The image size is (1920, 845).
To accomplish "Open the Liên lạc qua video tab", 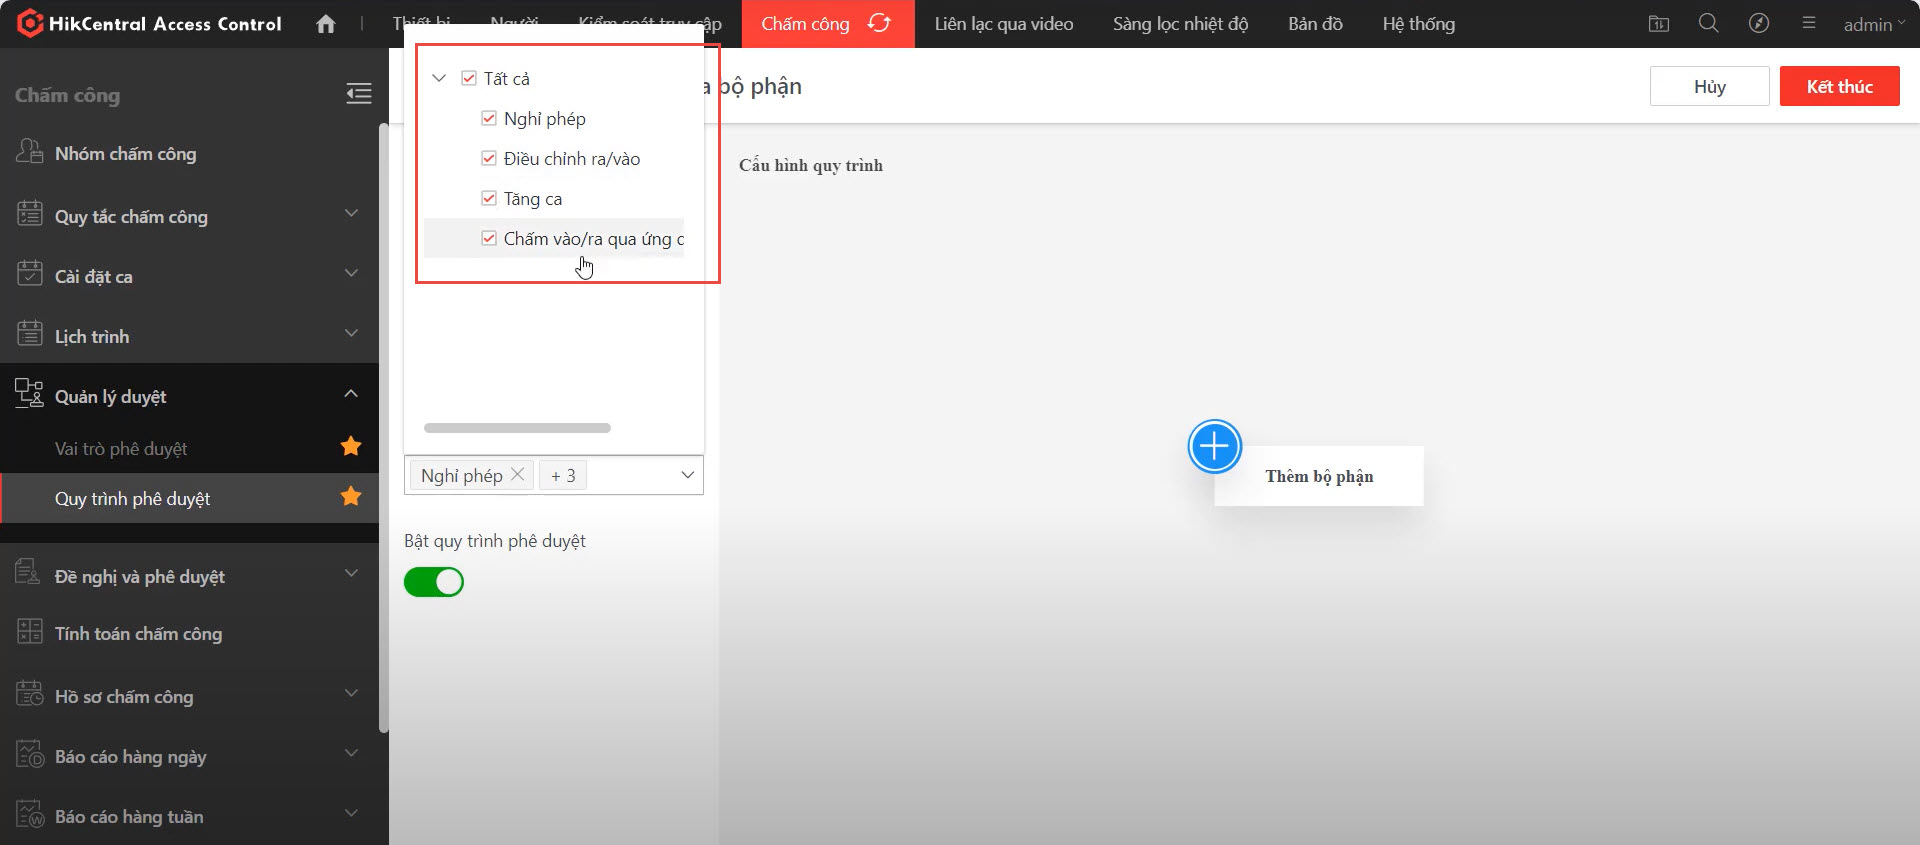I will (x=1003, y=24).
